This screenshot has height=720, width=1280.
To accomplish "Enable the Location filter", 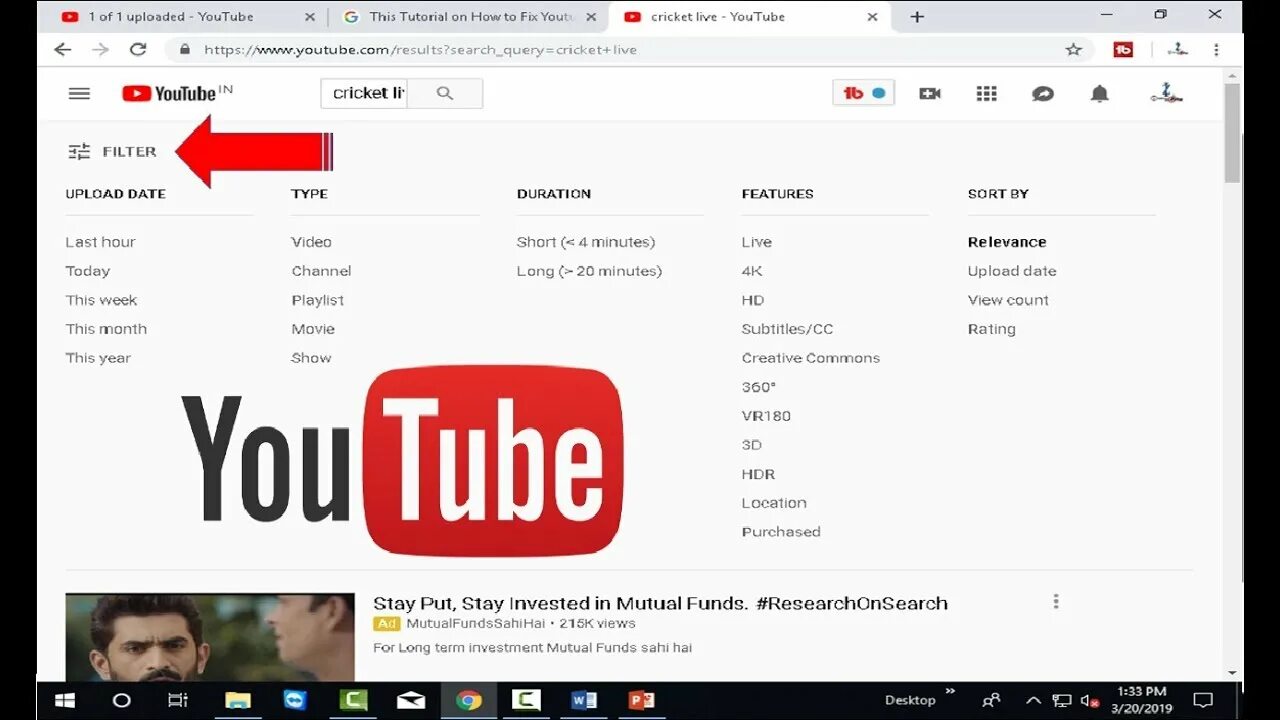I will click(774, 503).
